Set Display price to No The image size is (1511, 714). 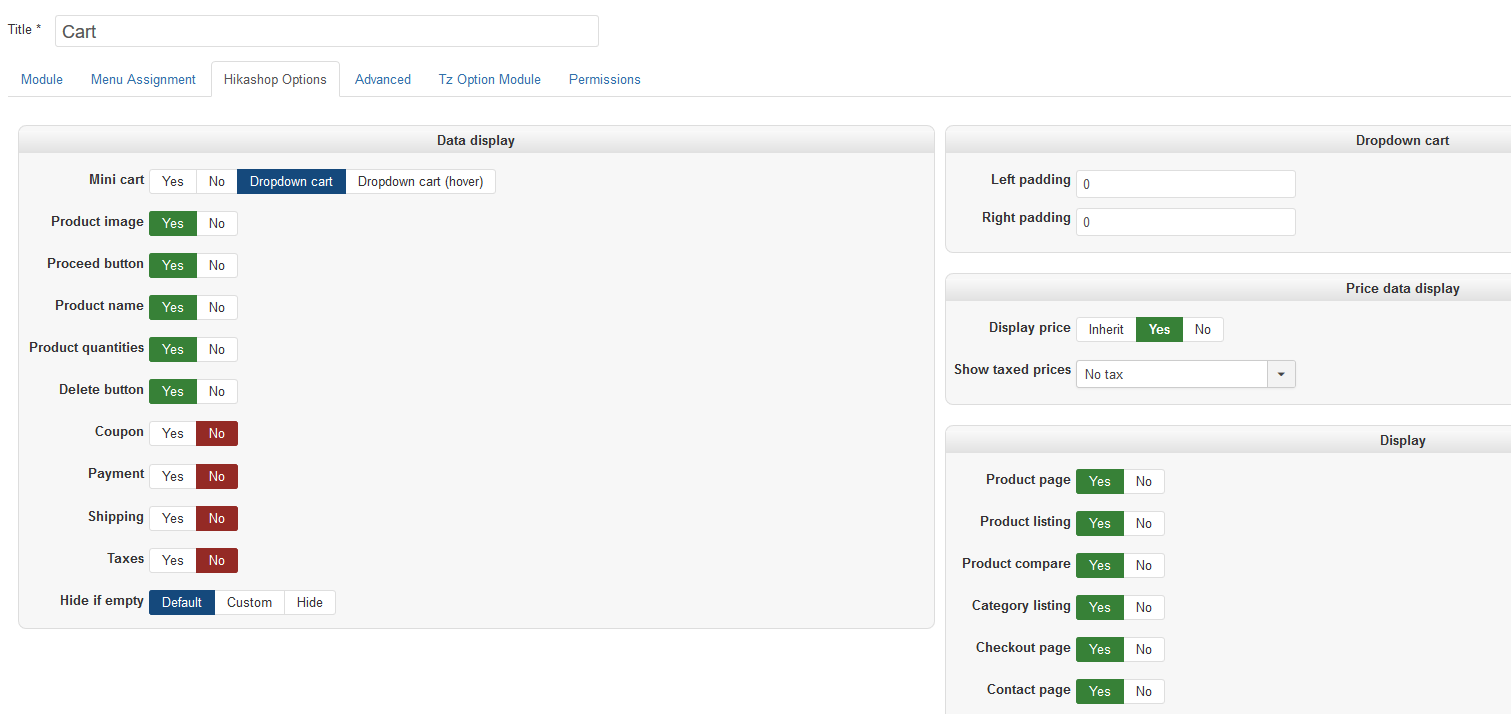pos(1203,329)
